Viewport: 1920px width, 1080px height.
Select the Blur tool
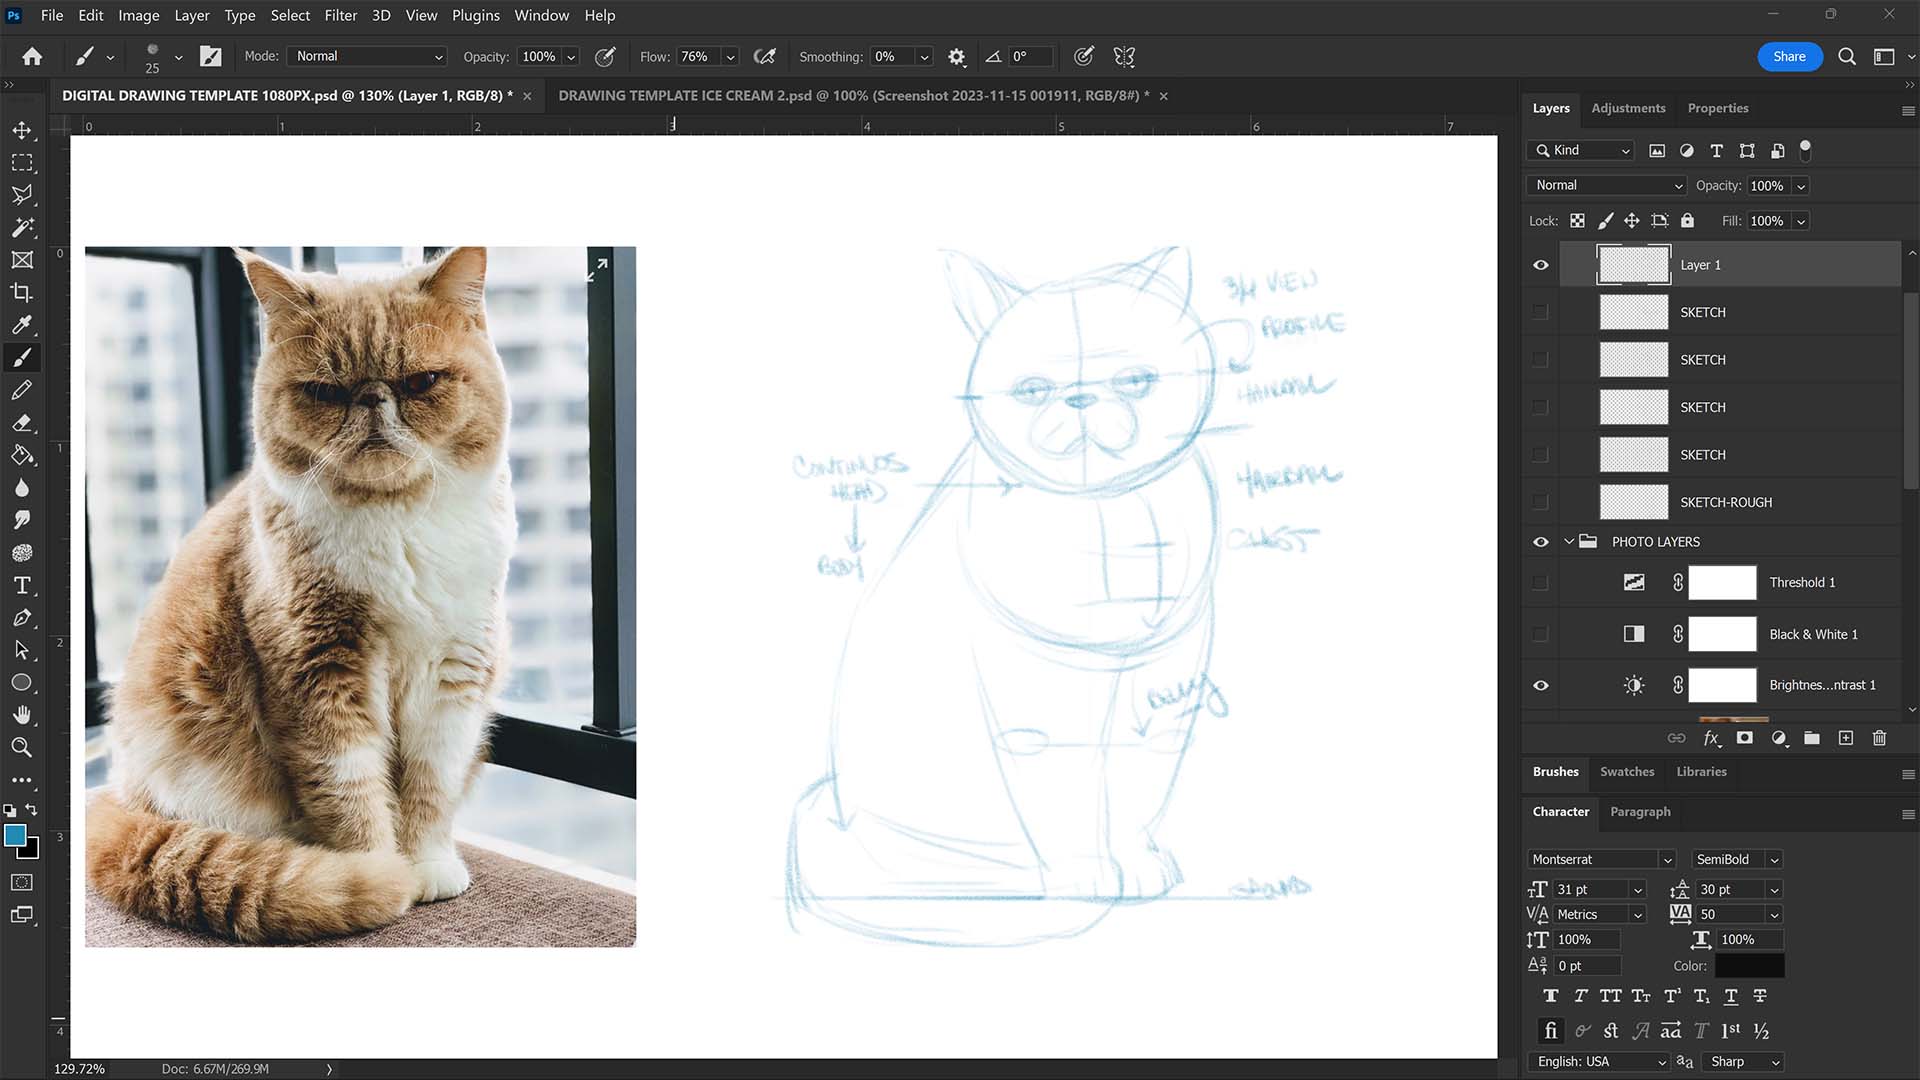pyautogui.click(x=21, y=487)
